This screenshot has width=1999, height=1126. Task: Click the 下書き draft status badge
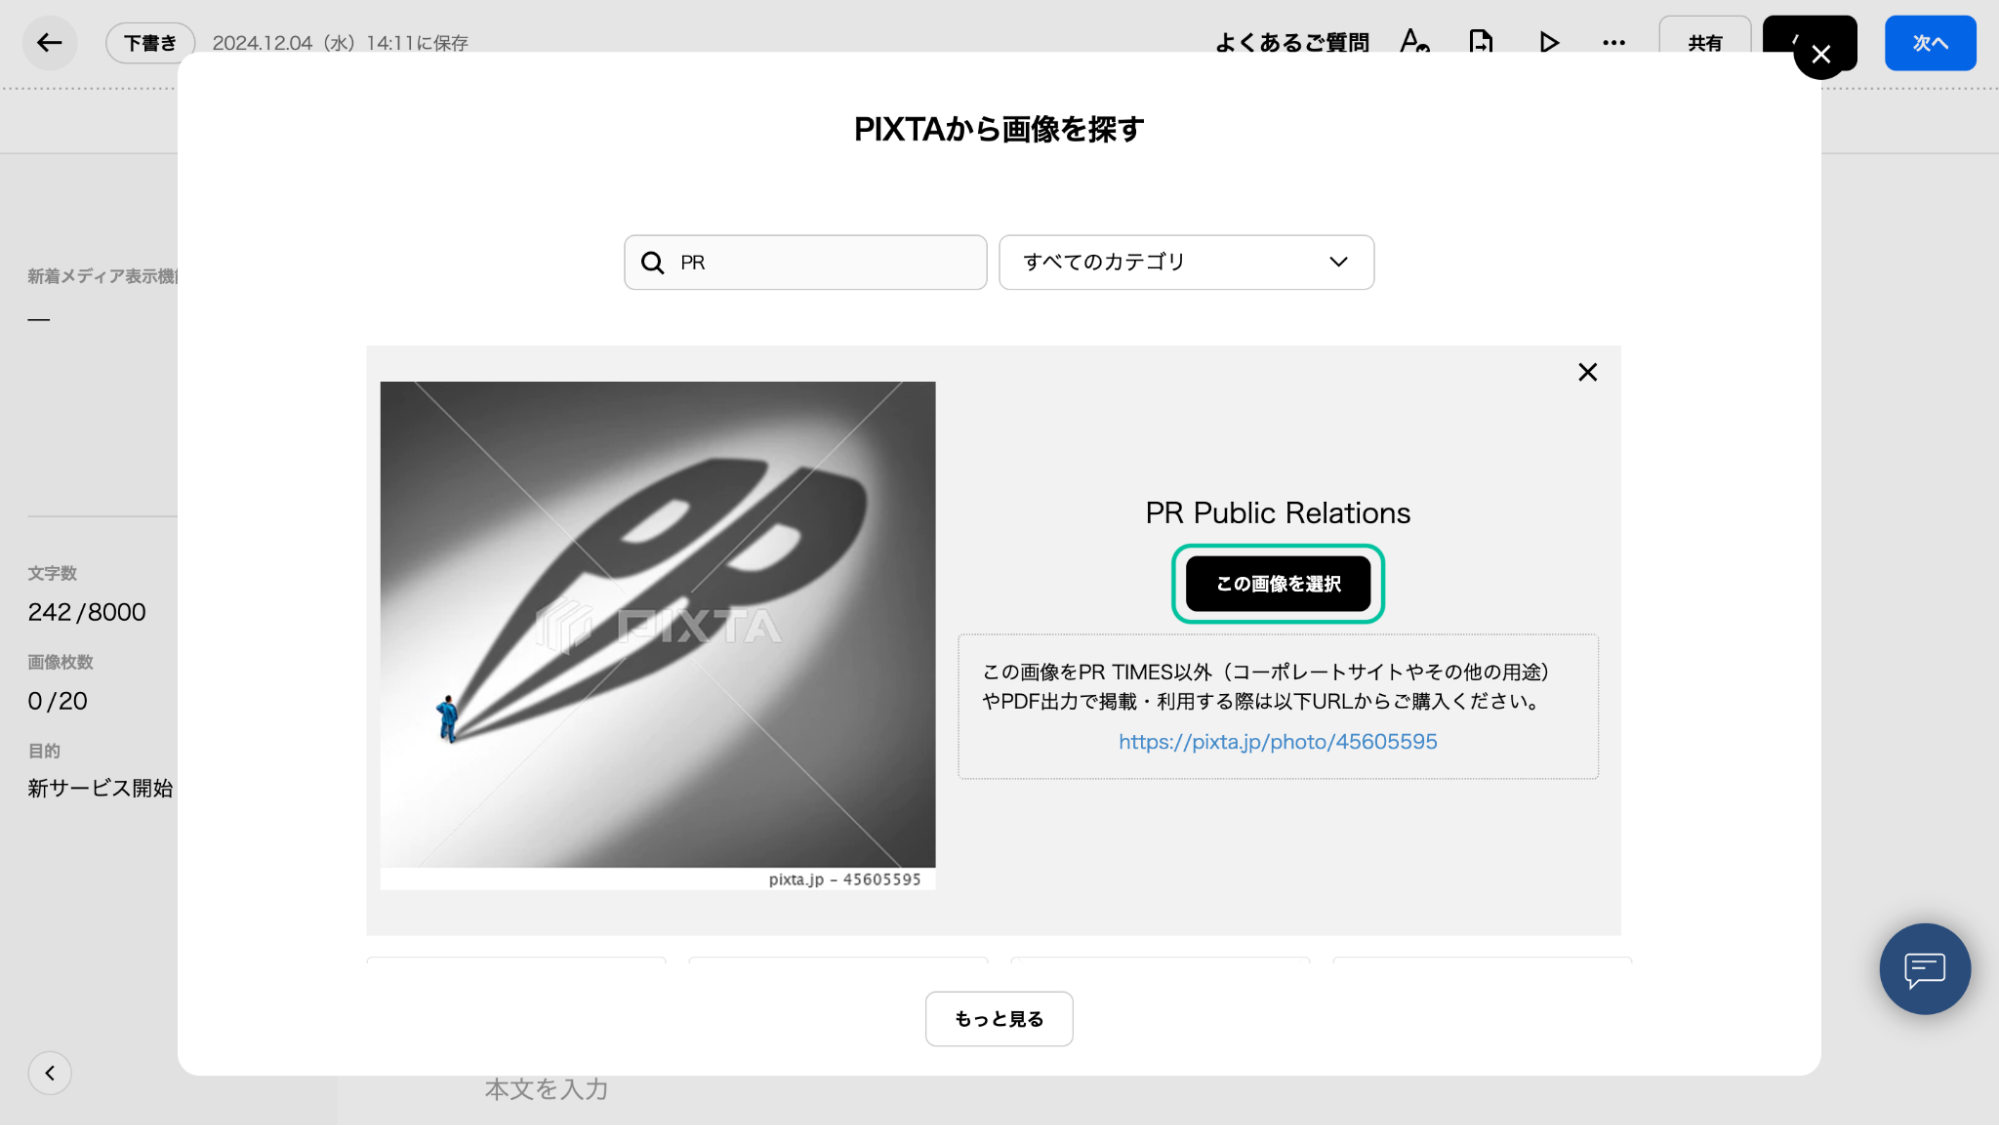click(150, 42)
